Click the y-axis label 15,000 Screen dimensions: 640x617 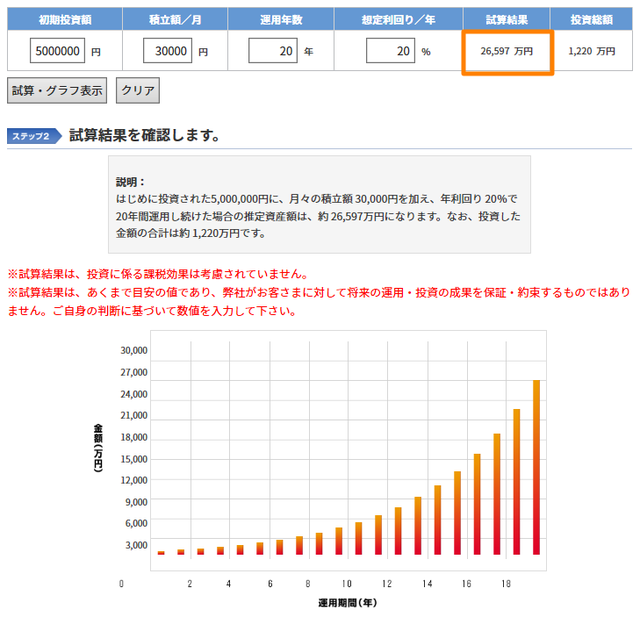[134, 459]
